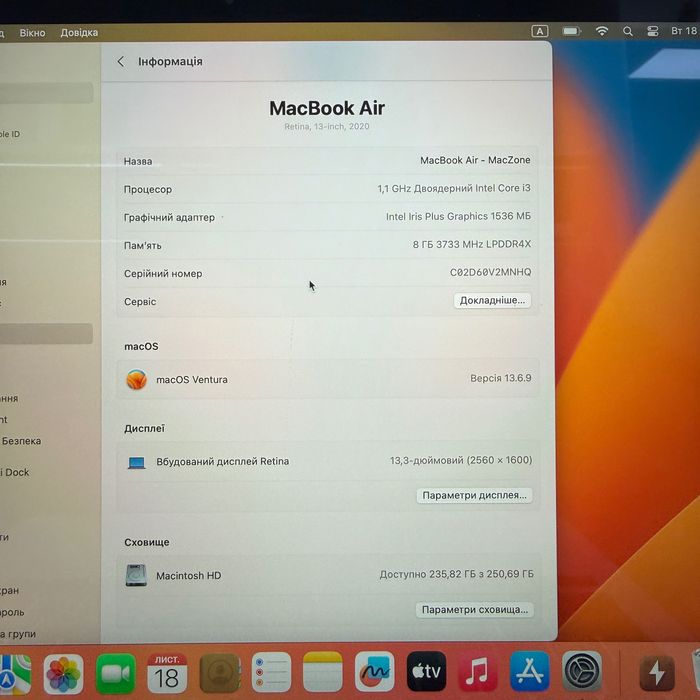Open Maps from the Dock
The image size is (700, 700).
pyautogui.click(x=14, y=675)
